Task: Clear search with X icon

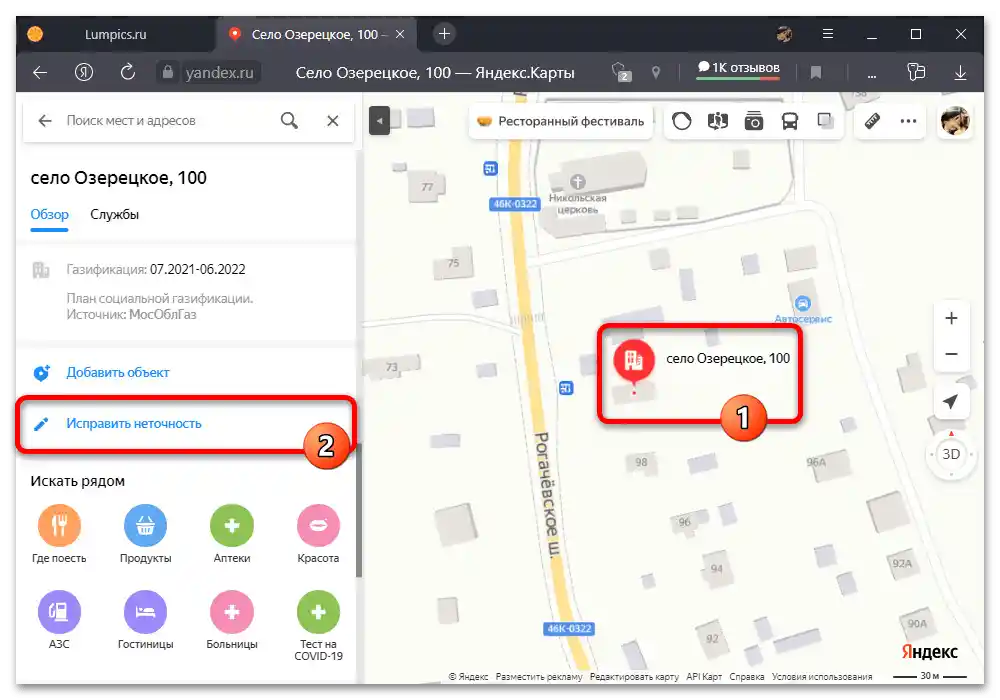Action: coord(333,120)
